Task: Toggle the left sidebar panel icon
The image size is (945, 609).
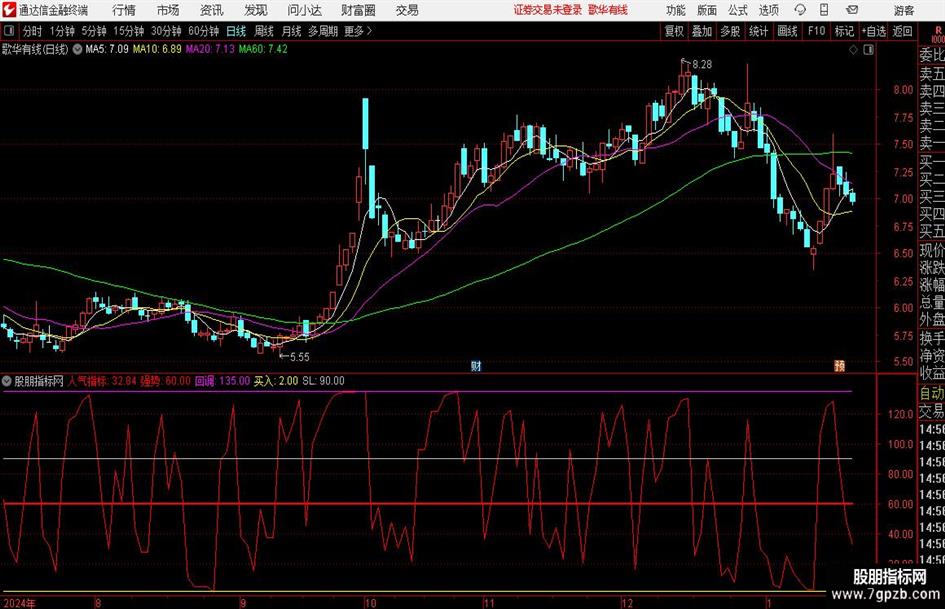Action: [8, 31]
